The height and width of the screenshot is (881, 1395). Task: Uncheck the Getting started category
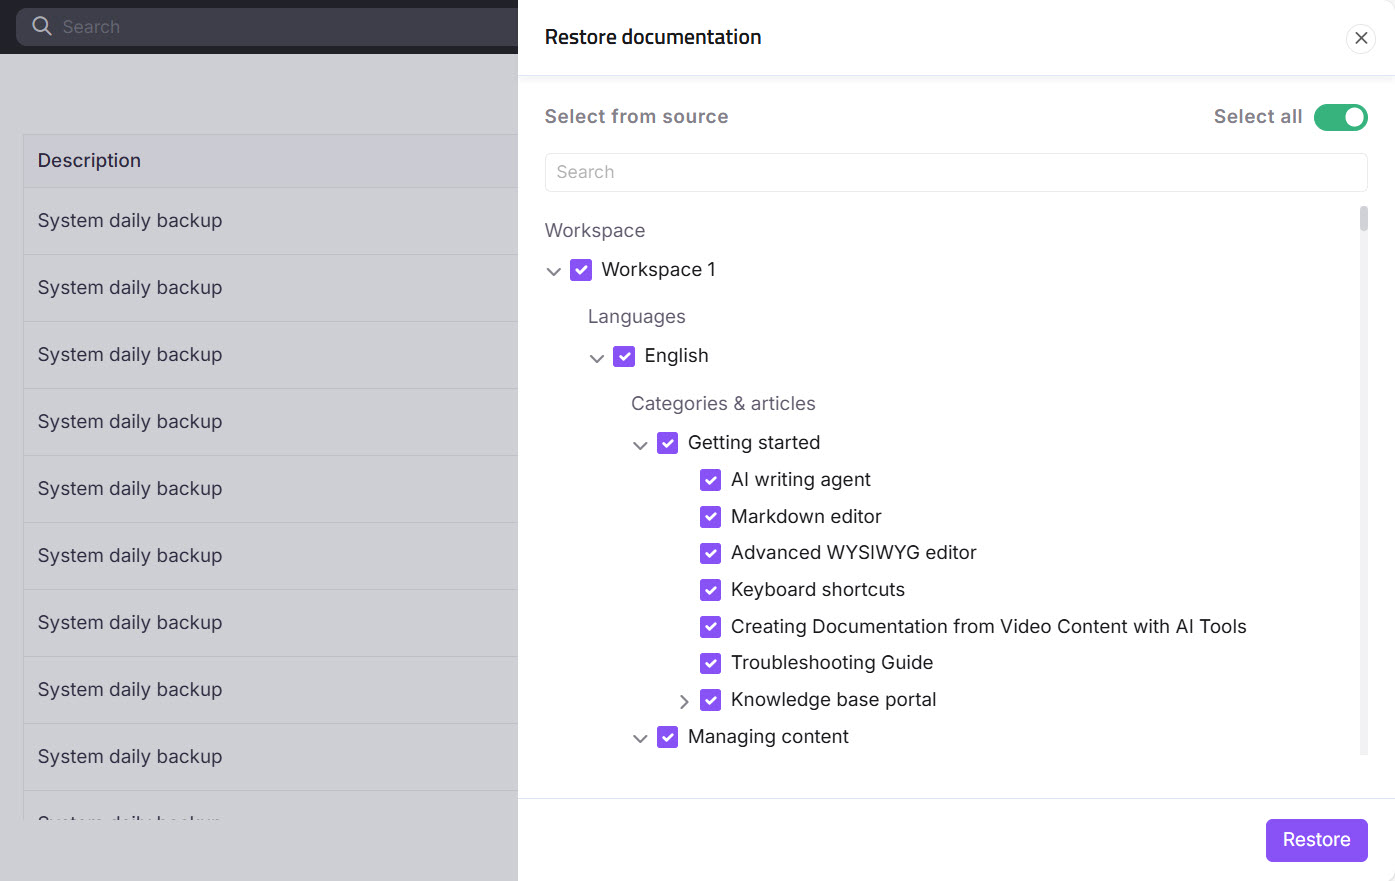tap(668, 443)
